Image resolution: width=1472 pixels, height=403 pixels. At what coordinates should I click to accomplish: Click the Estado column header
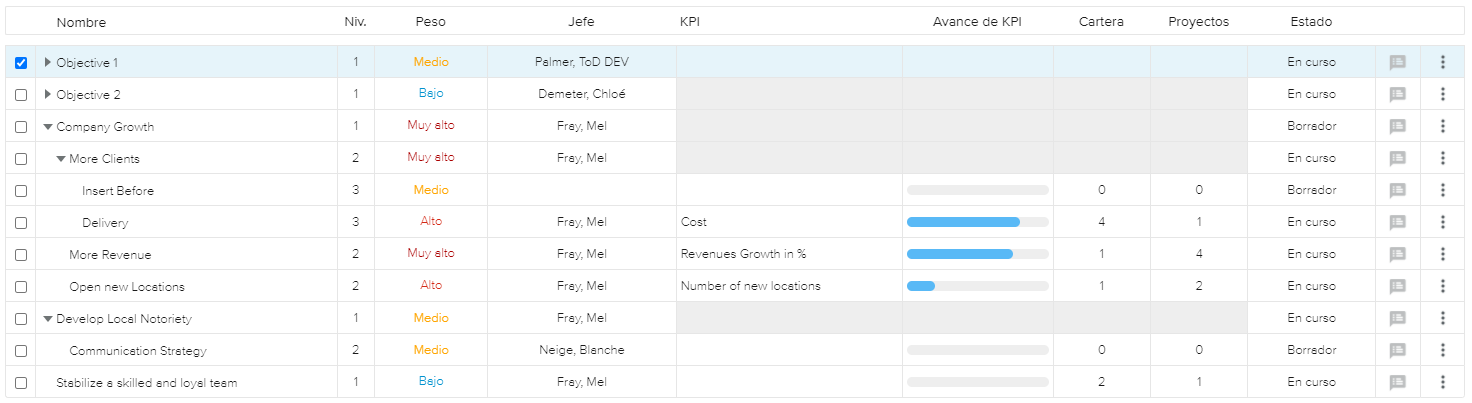click(1310, 22)
